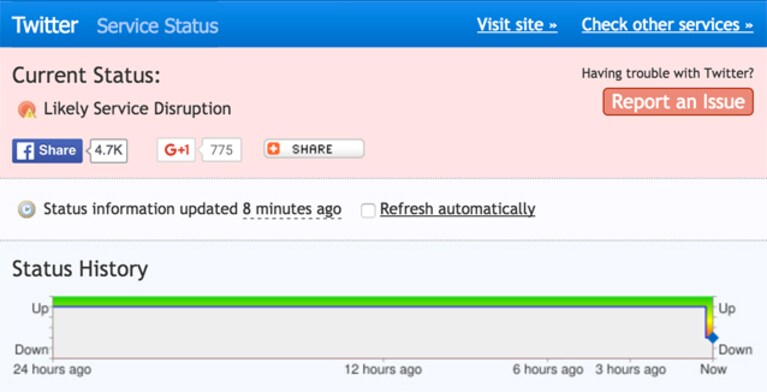Screen dimensions: 767x392
Task: Click the service disruption warning icon
Action: (x=27, y=109)
